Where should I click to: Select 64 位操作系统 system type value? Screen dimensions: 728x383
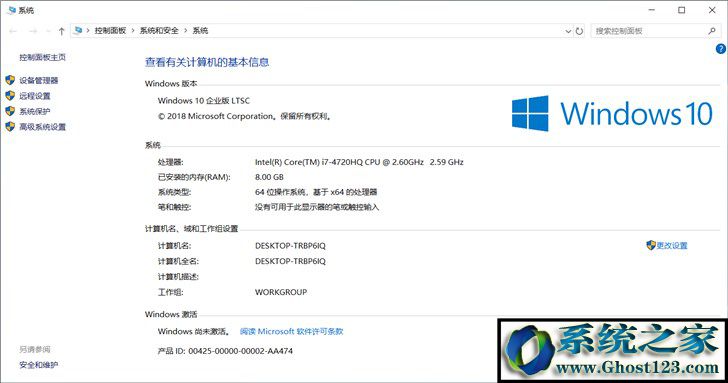[x=316, y=192]
